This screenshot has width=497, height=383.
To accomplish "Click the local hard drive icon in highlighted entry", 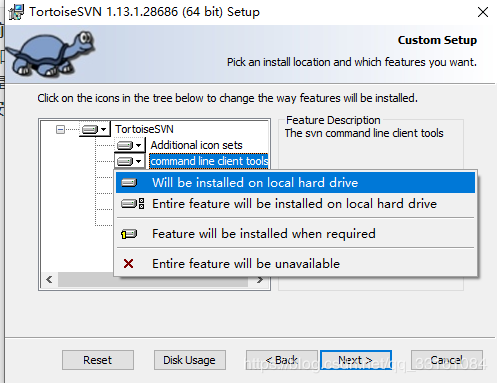I will (129, 183).
